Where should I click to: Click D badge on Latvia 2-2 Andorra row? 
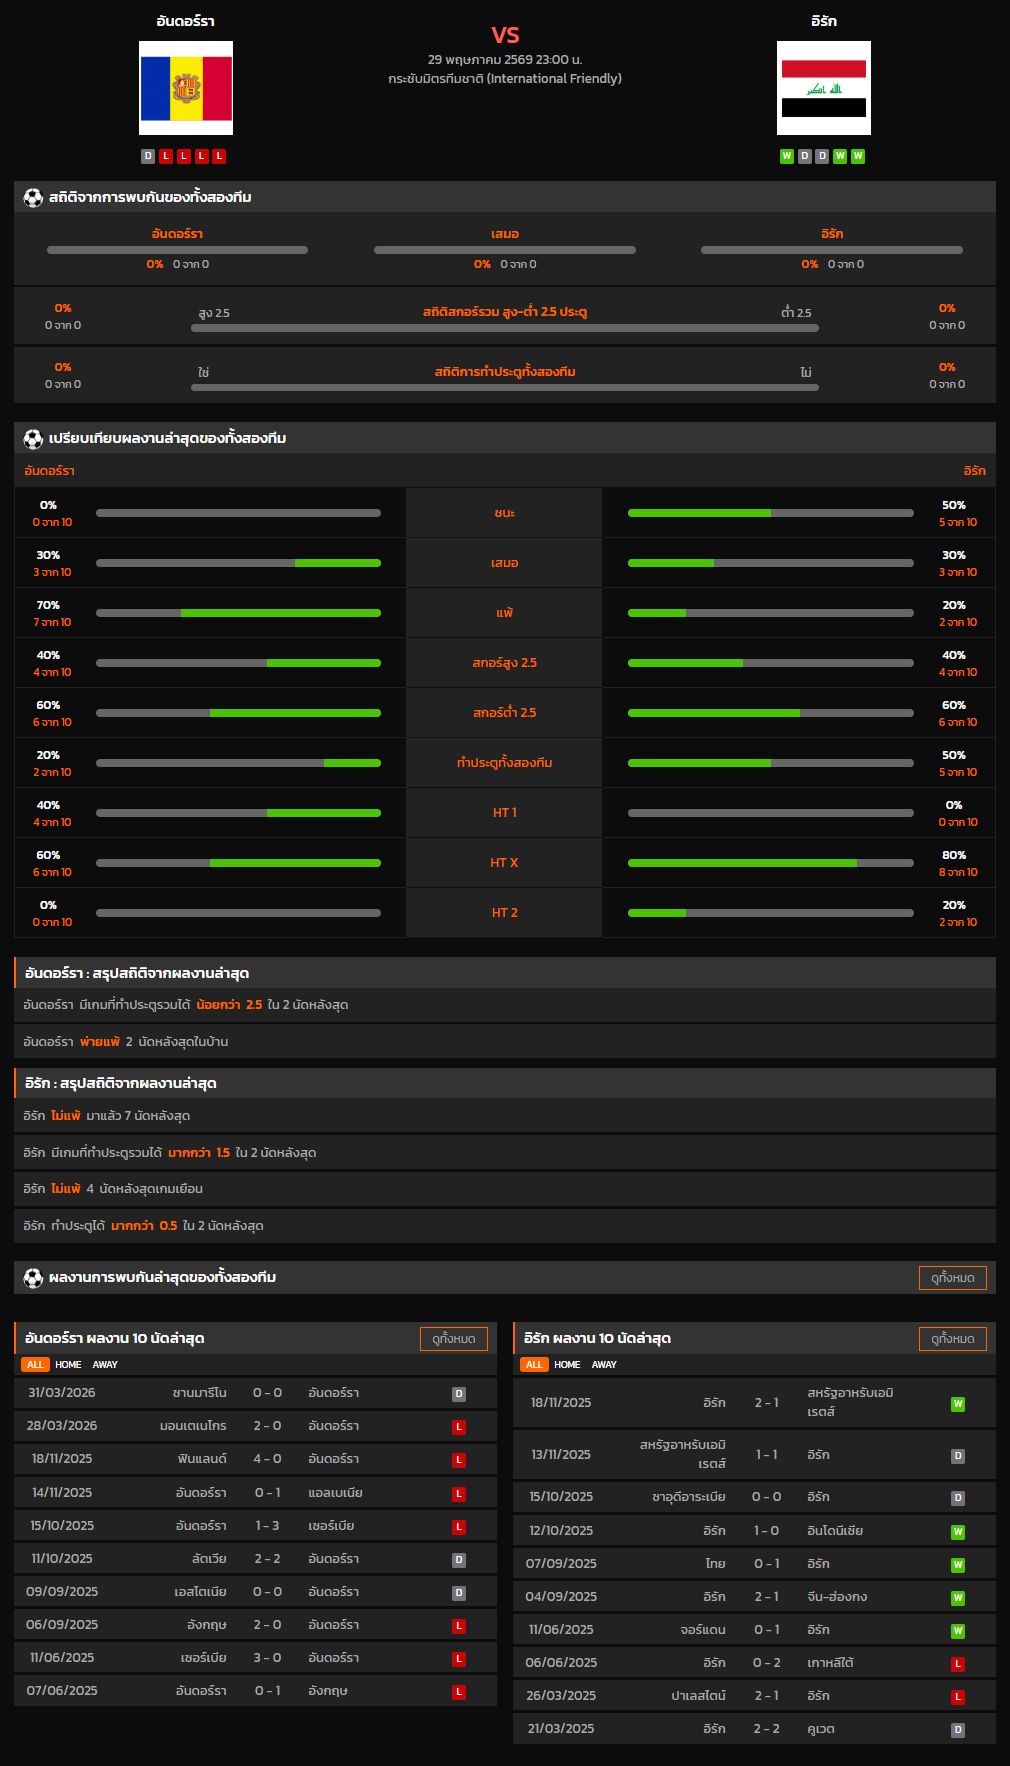(x=459, y=1560)
